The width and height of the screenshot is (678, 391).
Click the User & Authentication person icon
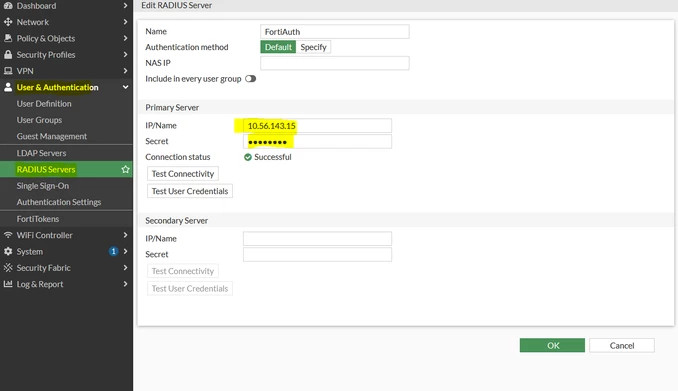click(8, 87)
